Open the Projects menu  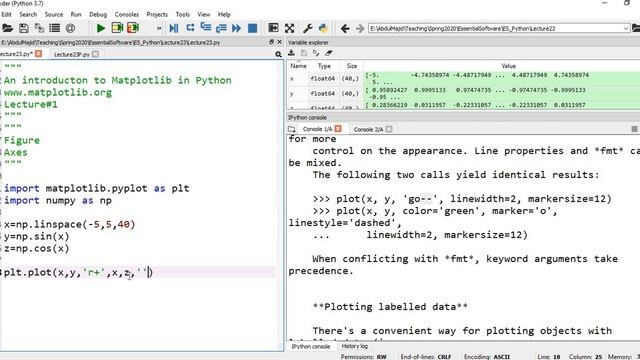157,14
